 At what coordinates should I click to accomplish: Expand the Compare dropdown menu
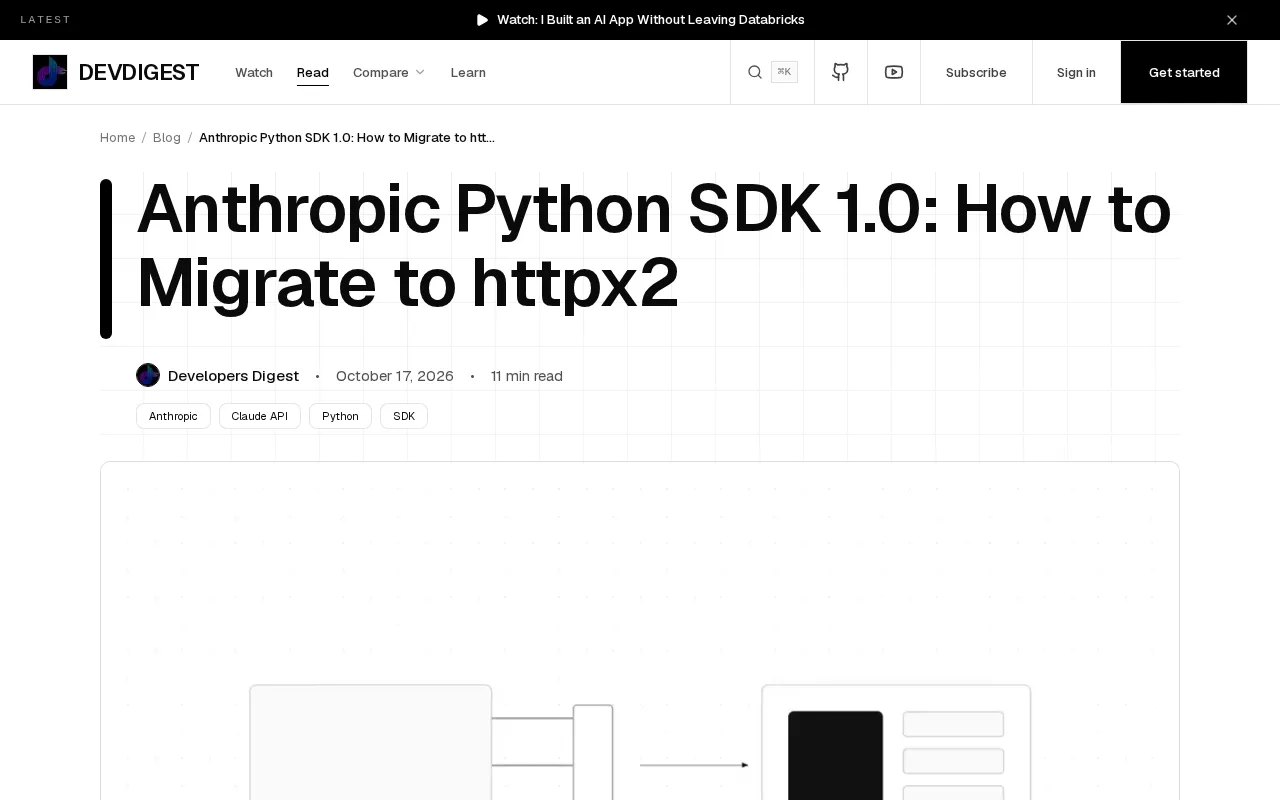[389, 72]
